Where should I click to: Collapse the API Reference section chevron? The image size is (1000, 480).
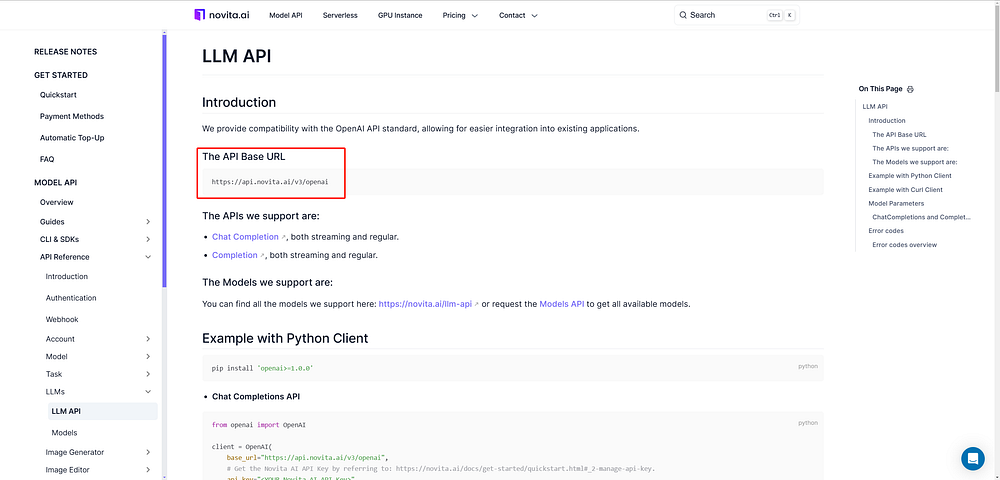(x=148, y=258)
